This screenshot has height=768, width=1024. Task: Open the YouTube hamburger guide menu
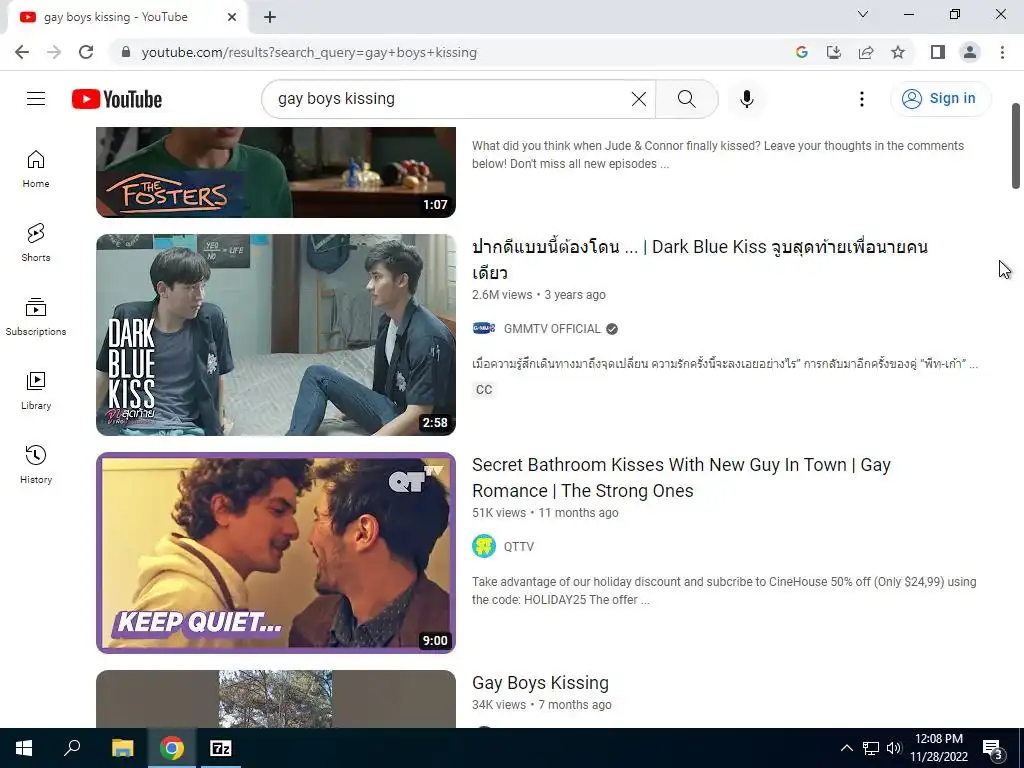click(36, 99)
